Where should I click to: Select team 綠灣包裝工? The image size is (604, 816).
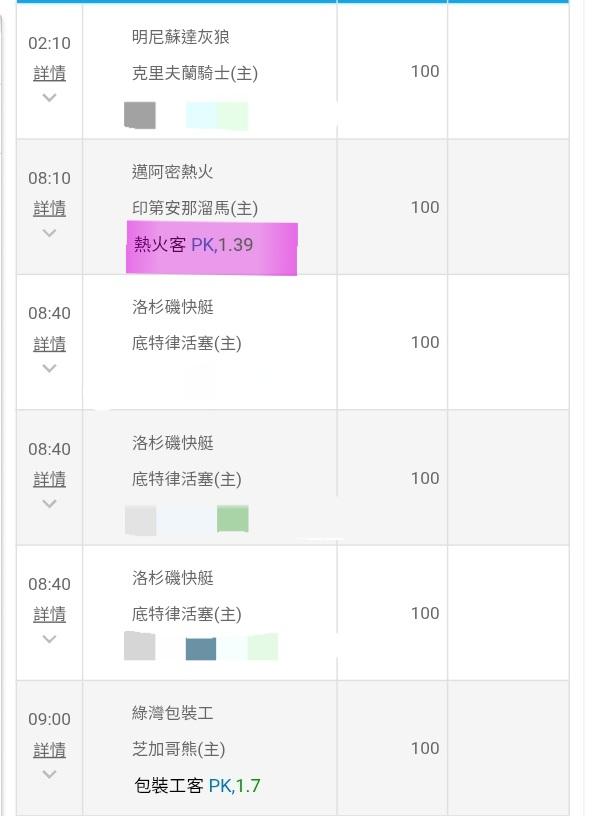click(x=172, y=713)
